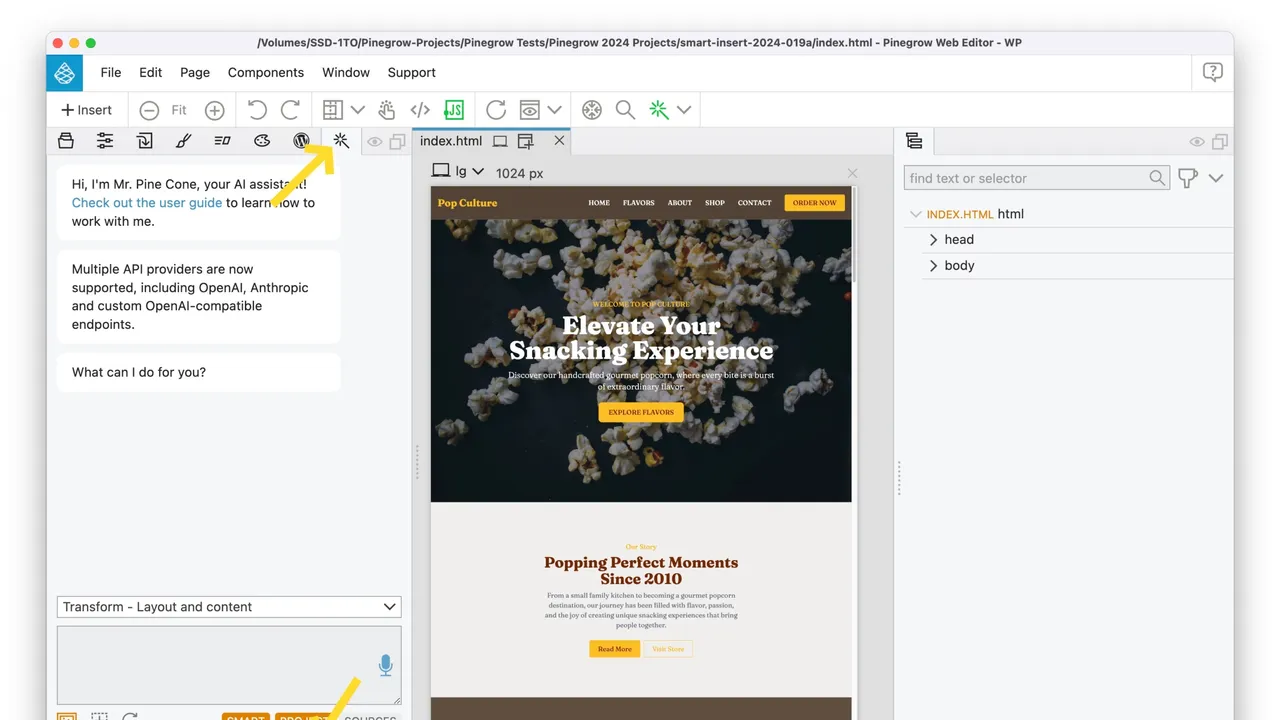Open the Components menu
The width and height of the screenshot is (1280, 720).
pos(266,72)
